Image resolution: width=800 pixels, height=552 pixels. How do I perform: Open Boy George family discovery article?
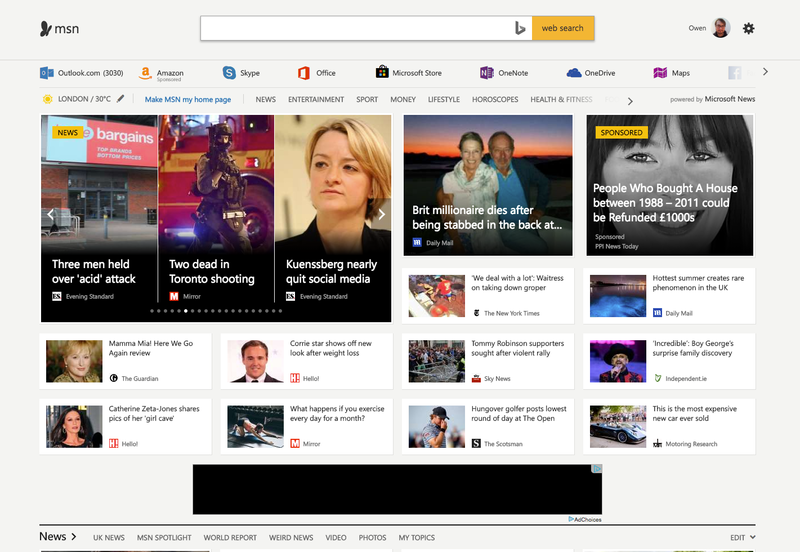point(669,361)
